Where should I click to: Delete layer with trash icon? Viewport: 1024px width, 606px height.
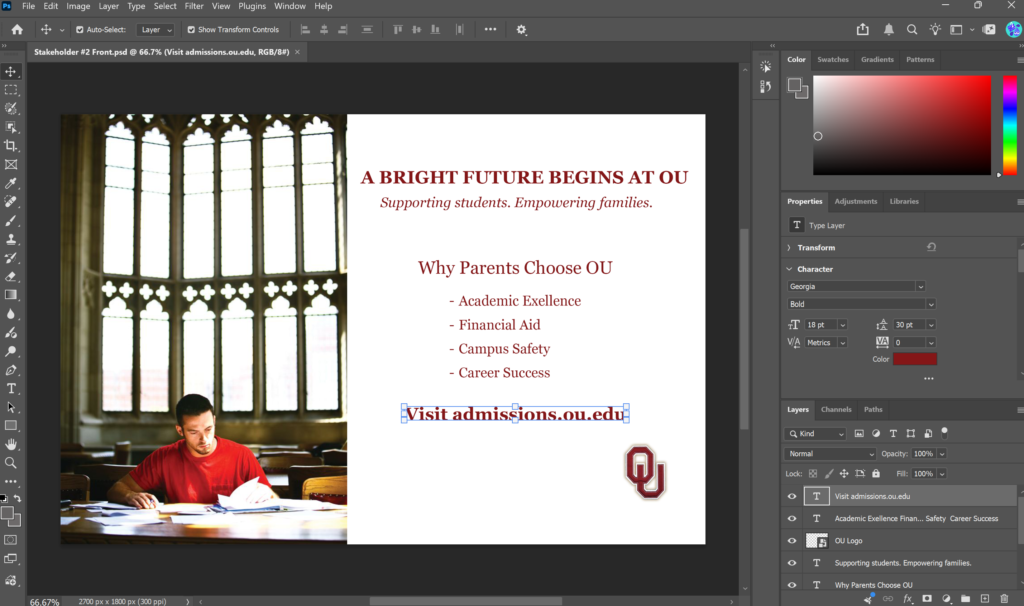click(x=1004, y=598)
